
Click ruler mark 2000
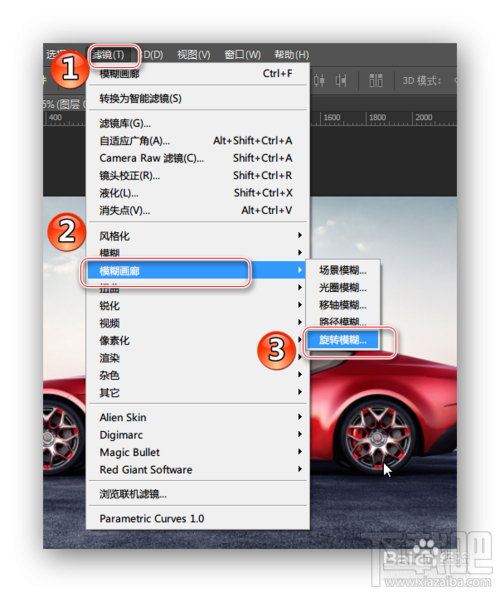click(424, 117)
